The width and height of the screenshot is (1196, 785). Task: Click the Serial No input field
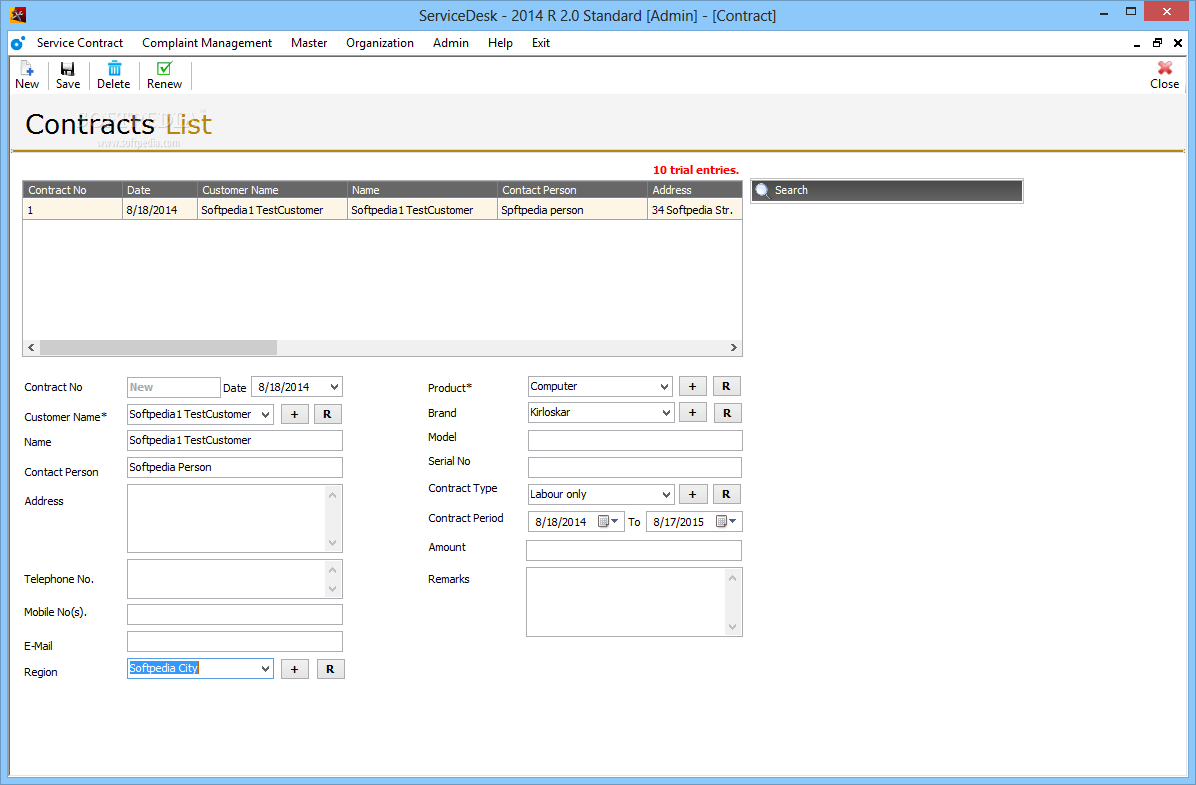635,468
